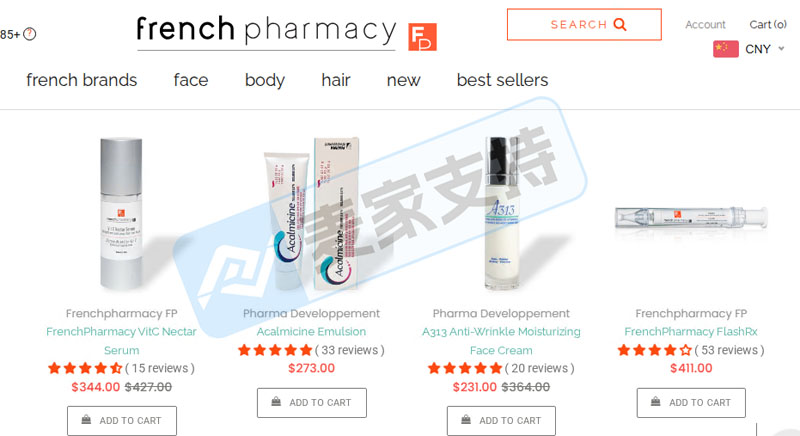Viewport: 800px width, 436px height.
Task: Open the FlashRx syringe product image
Action: point(691,218)
